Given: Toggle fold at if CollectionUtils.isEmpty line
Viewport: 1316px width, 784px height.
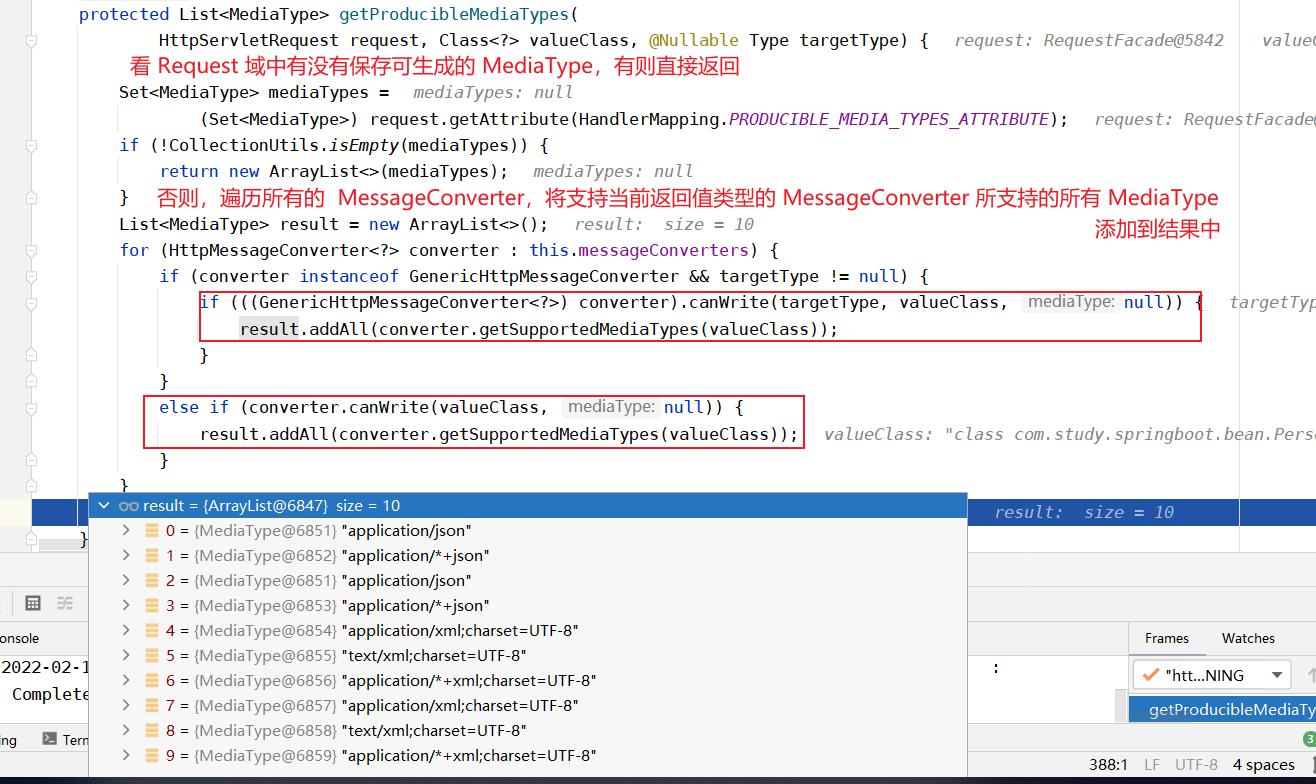Looking at the screenshot, I should coord(32,145).
